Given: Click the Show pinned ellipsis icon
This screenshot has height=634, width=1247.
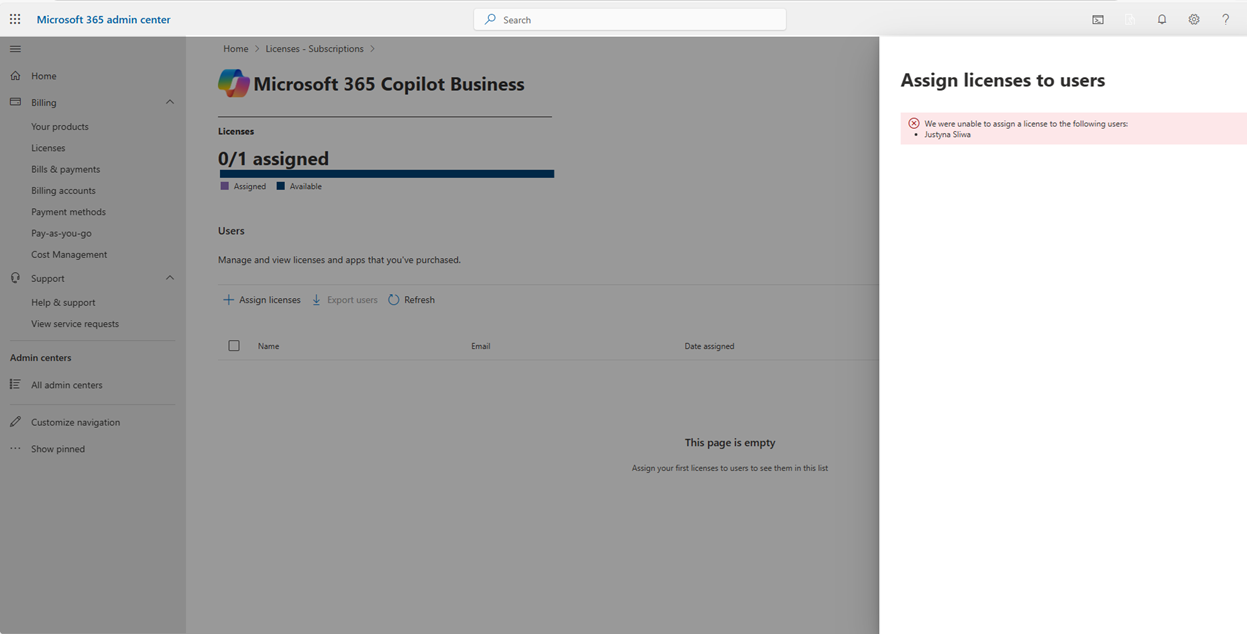Looking at the screenshot, I should click(x=15, y=449).
